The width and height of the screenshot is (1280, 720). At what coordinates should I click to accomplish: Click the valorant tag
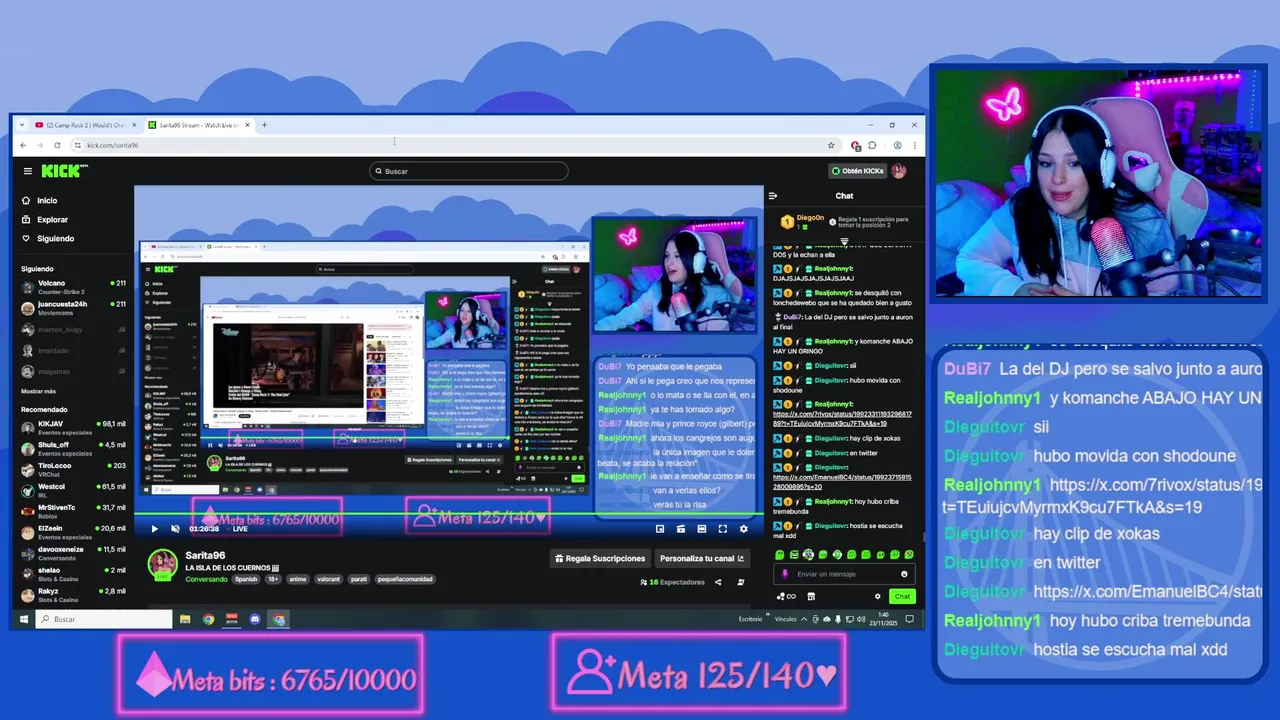point(328,579)
